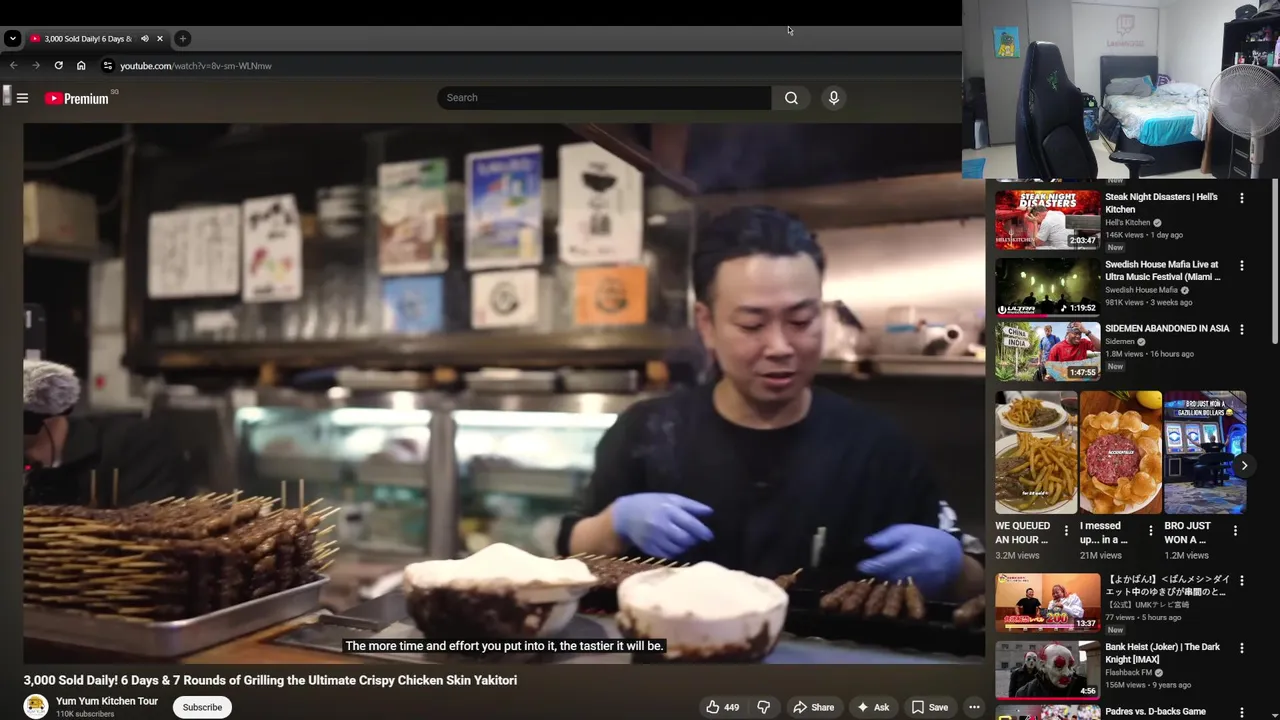Ask about this video
This screenshot has width=1280, height=720.
pyautogui.click(x=872, y=707)
